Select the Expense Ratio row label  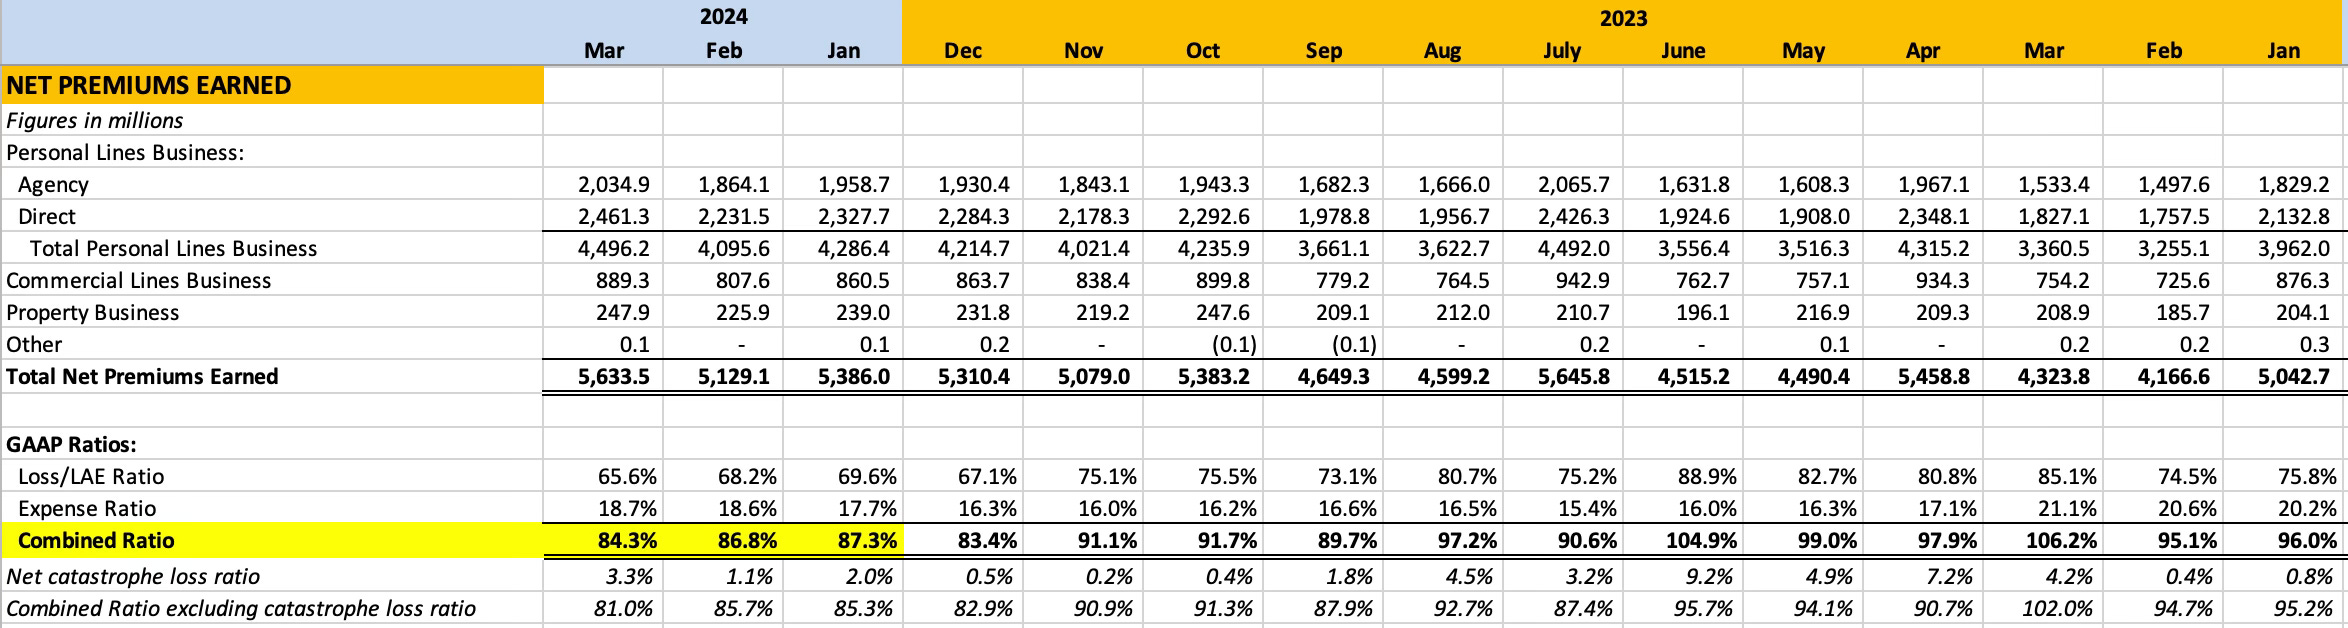tap(87, 508)
